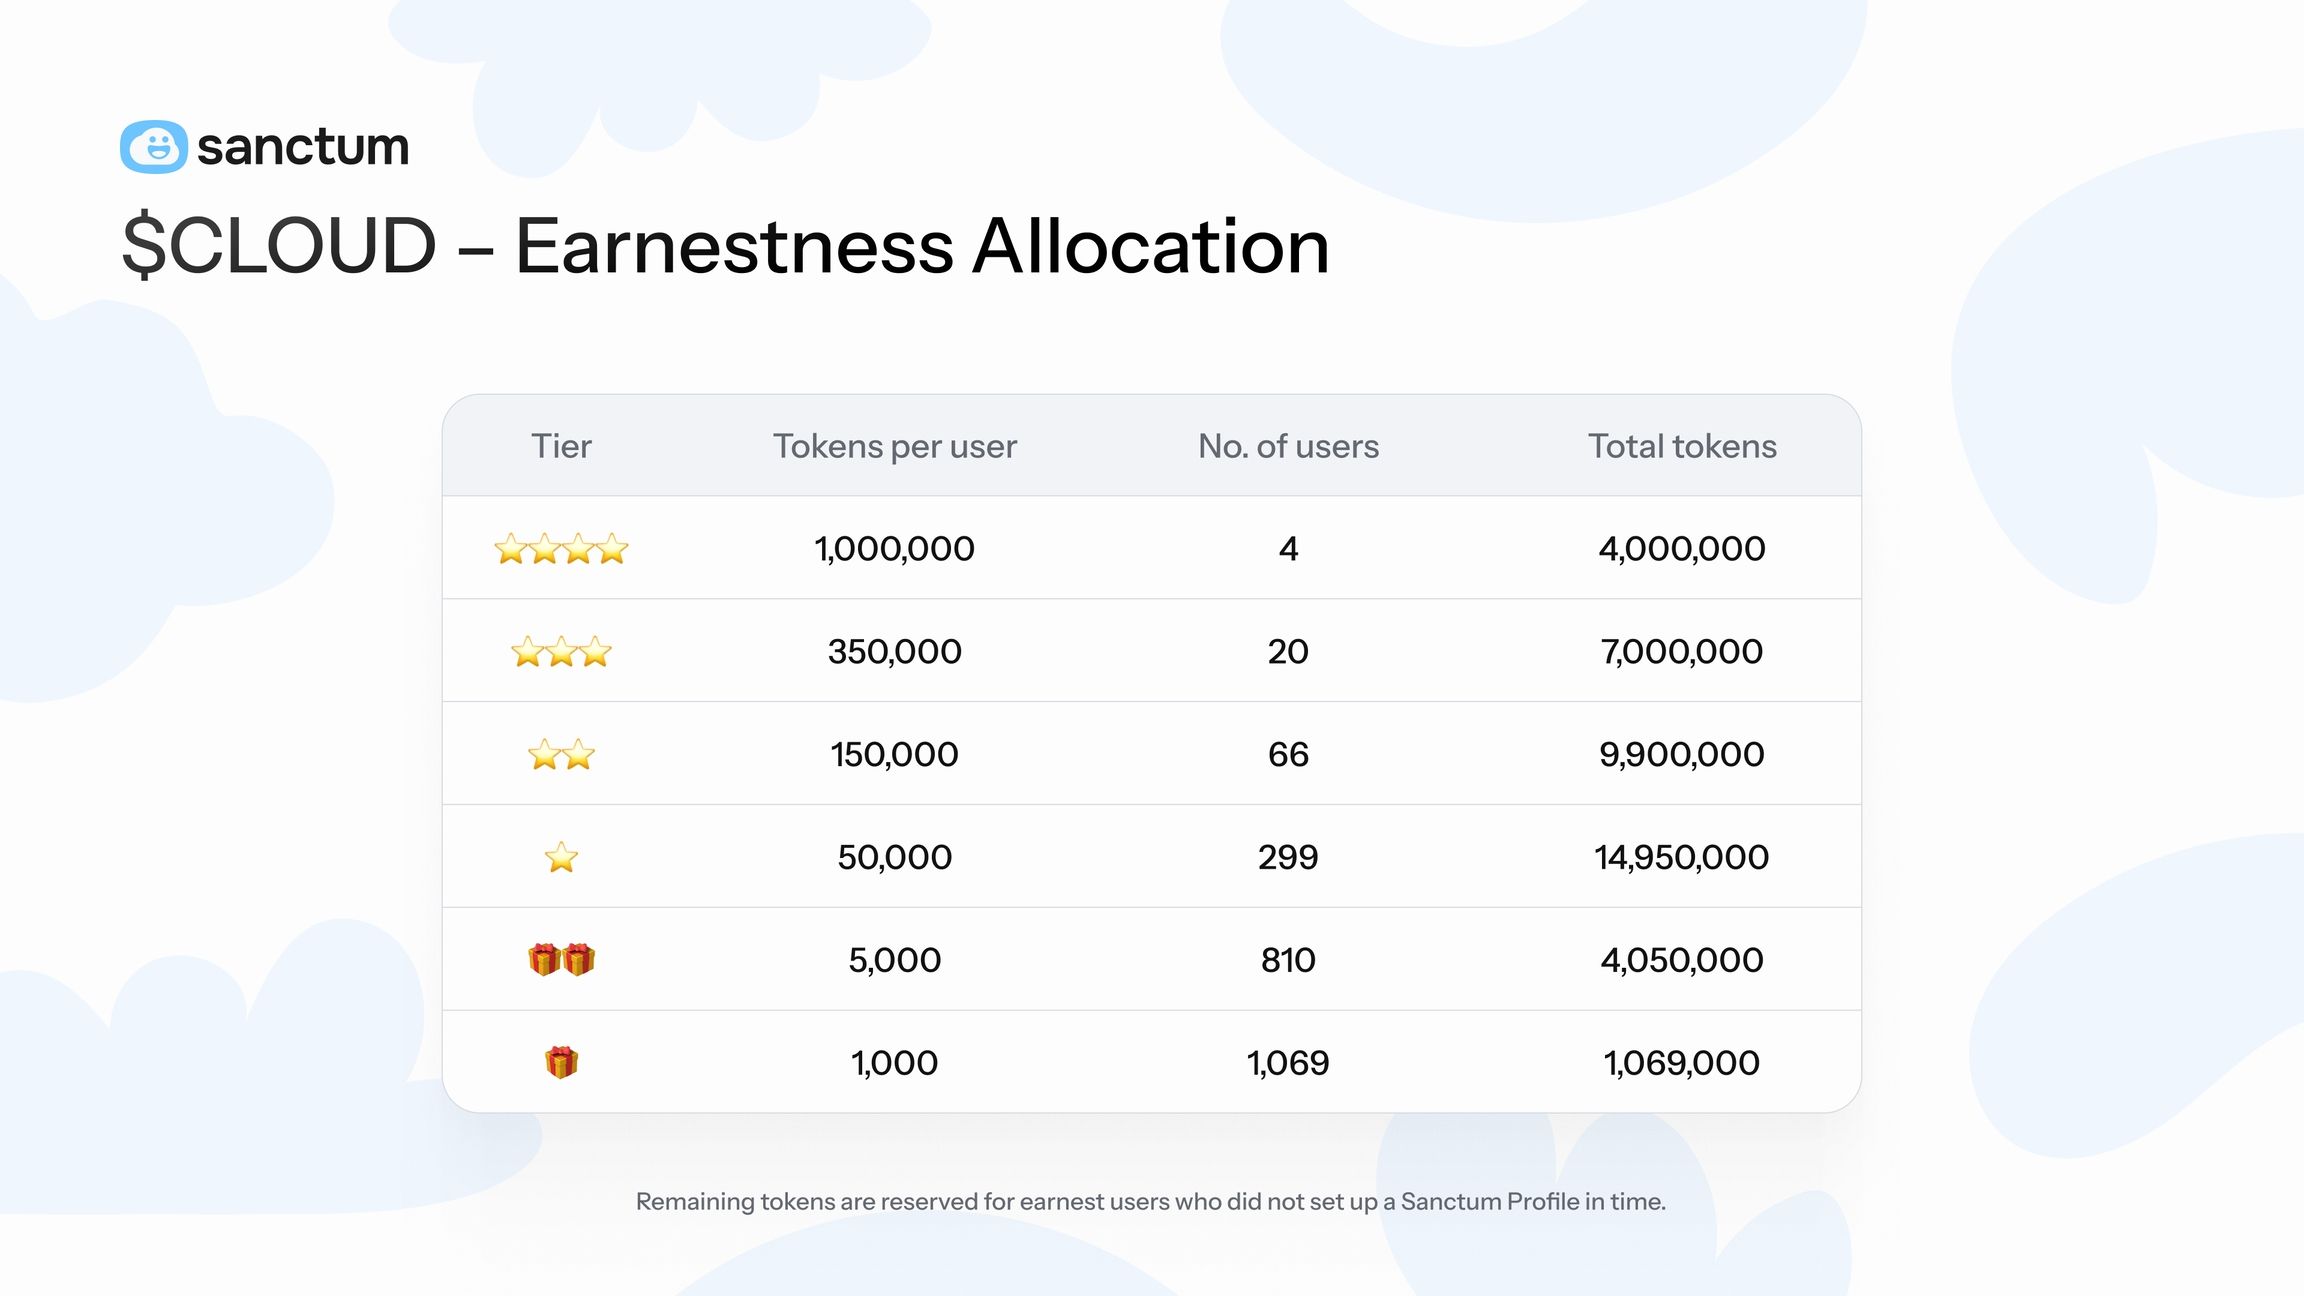The image size is (2304, 1296).
Task: Select the single-star tier icon
Action: [x=561, y=858]
